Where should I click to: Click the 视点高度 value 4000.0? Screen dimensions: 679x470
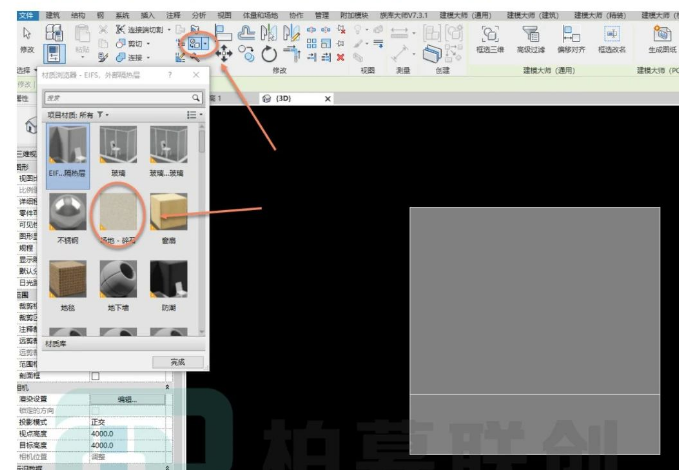[127, 434]
